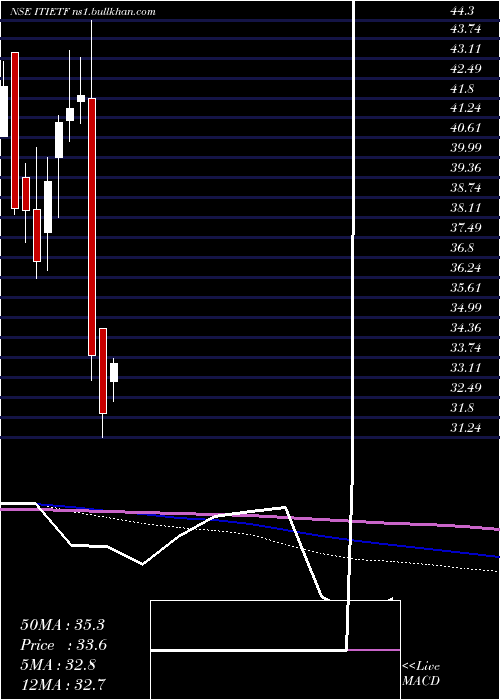The width and height of the screenshot is (500, 700).
Task: Click the 34.36 price level label
Action: [466, 328]
